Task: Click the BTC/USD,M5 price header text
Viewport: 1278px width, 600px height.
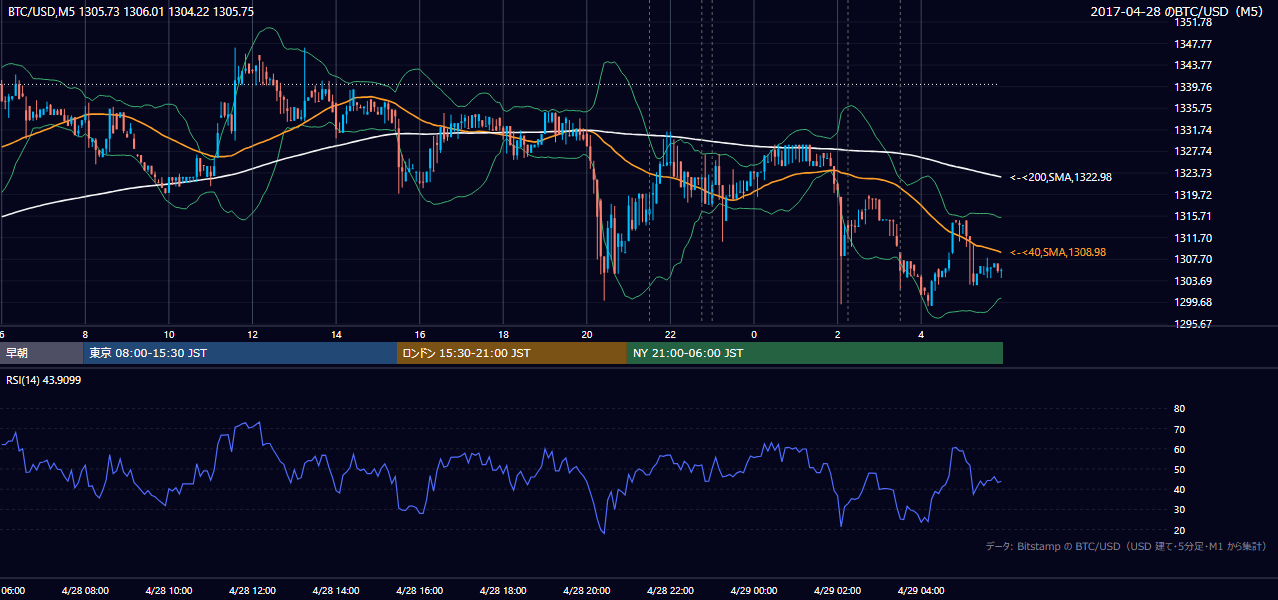Action: (130, 12)
